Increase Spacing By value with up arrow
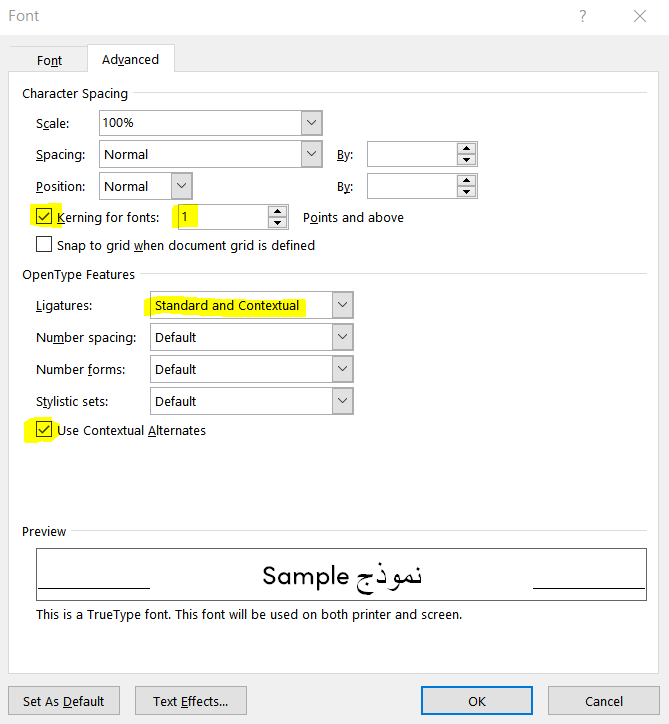669x724 pixels. click(466, 148)
